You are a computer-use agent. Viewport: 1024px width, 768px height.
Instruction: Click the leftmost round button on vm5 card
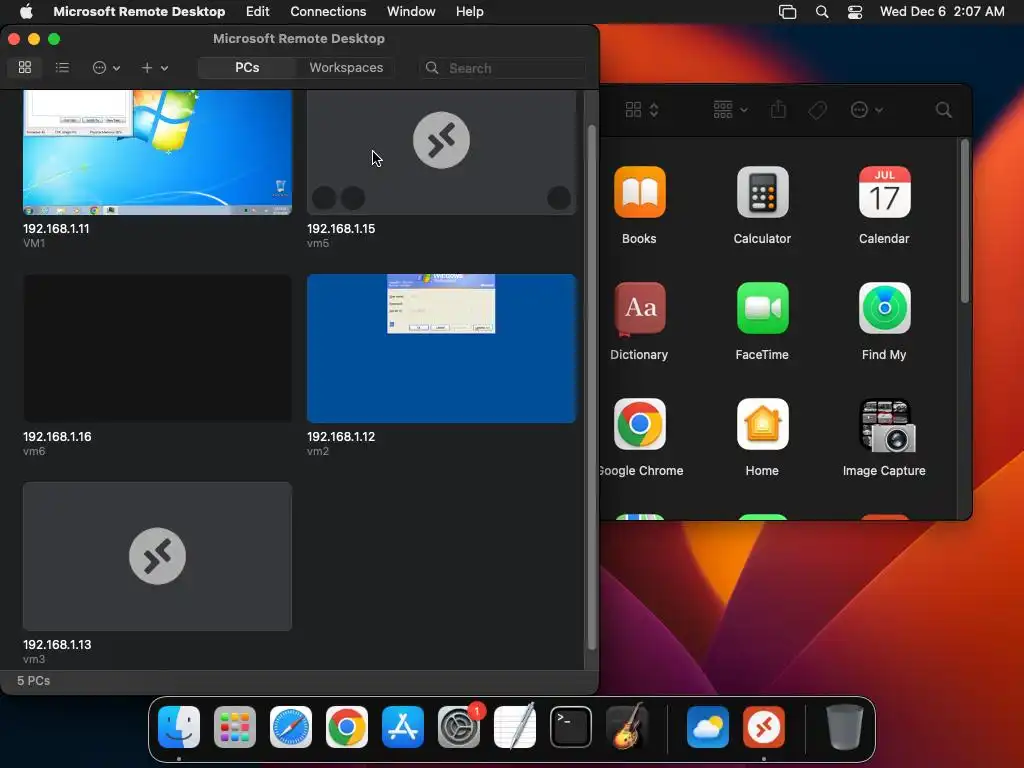point(324,198)
